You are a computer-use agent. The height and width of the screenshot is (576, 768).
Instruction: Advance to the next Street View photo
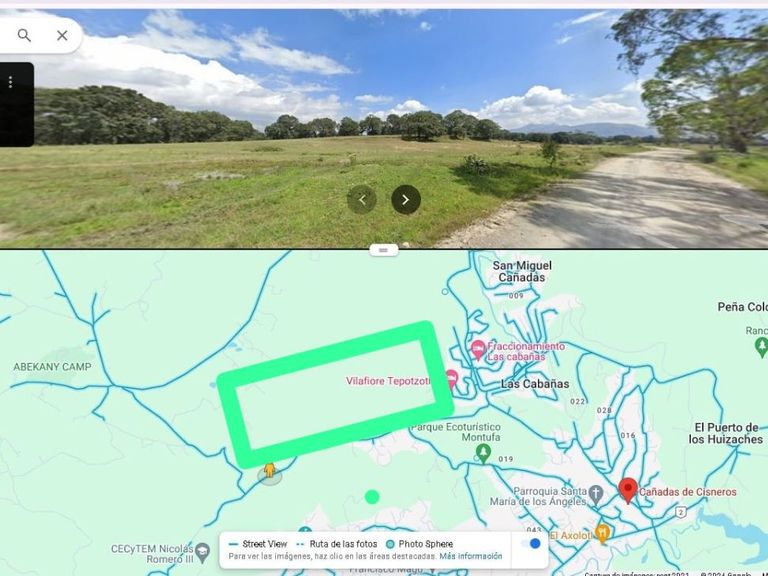click(406, 199)
